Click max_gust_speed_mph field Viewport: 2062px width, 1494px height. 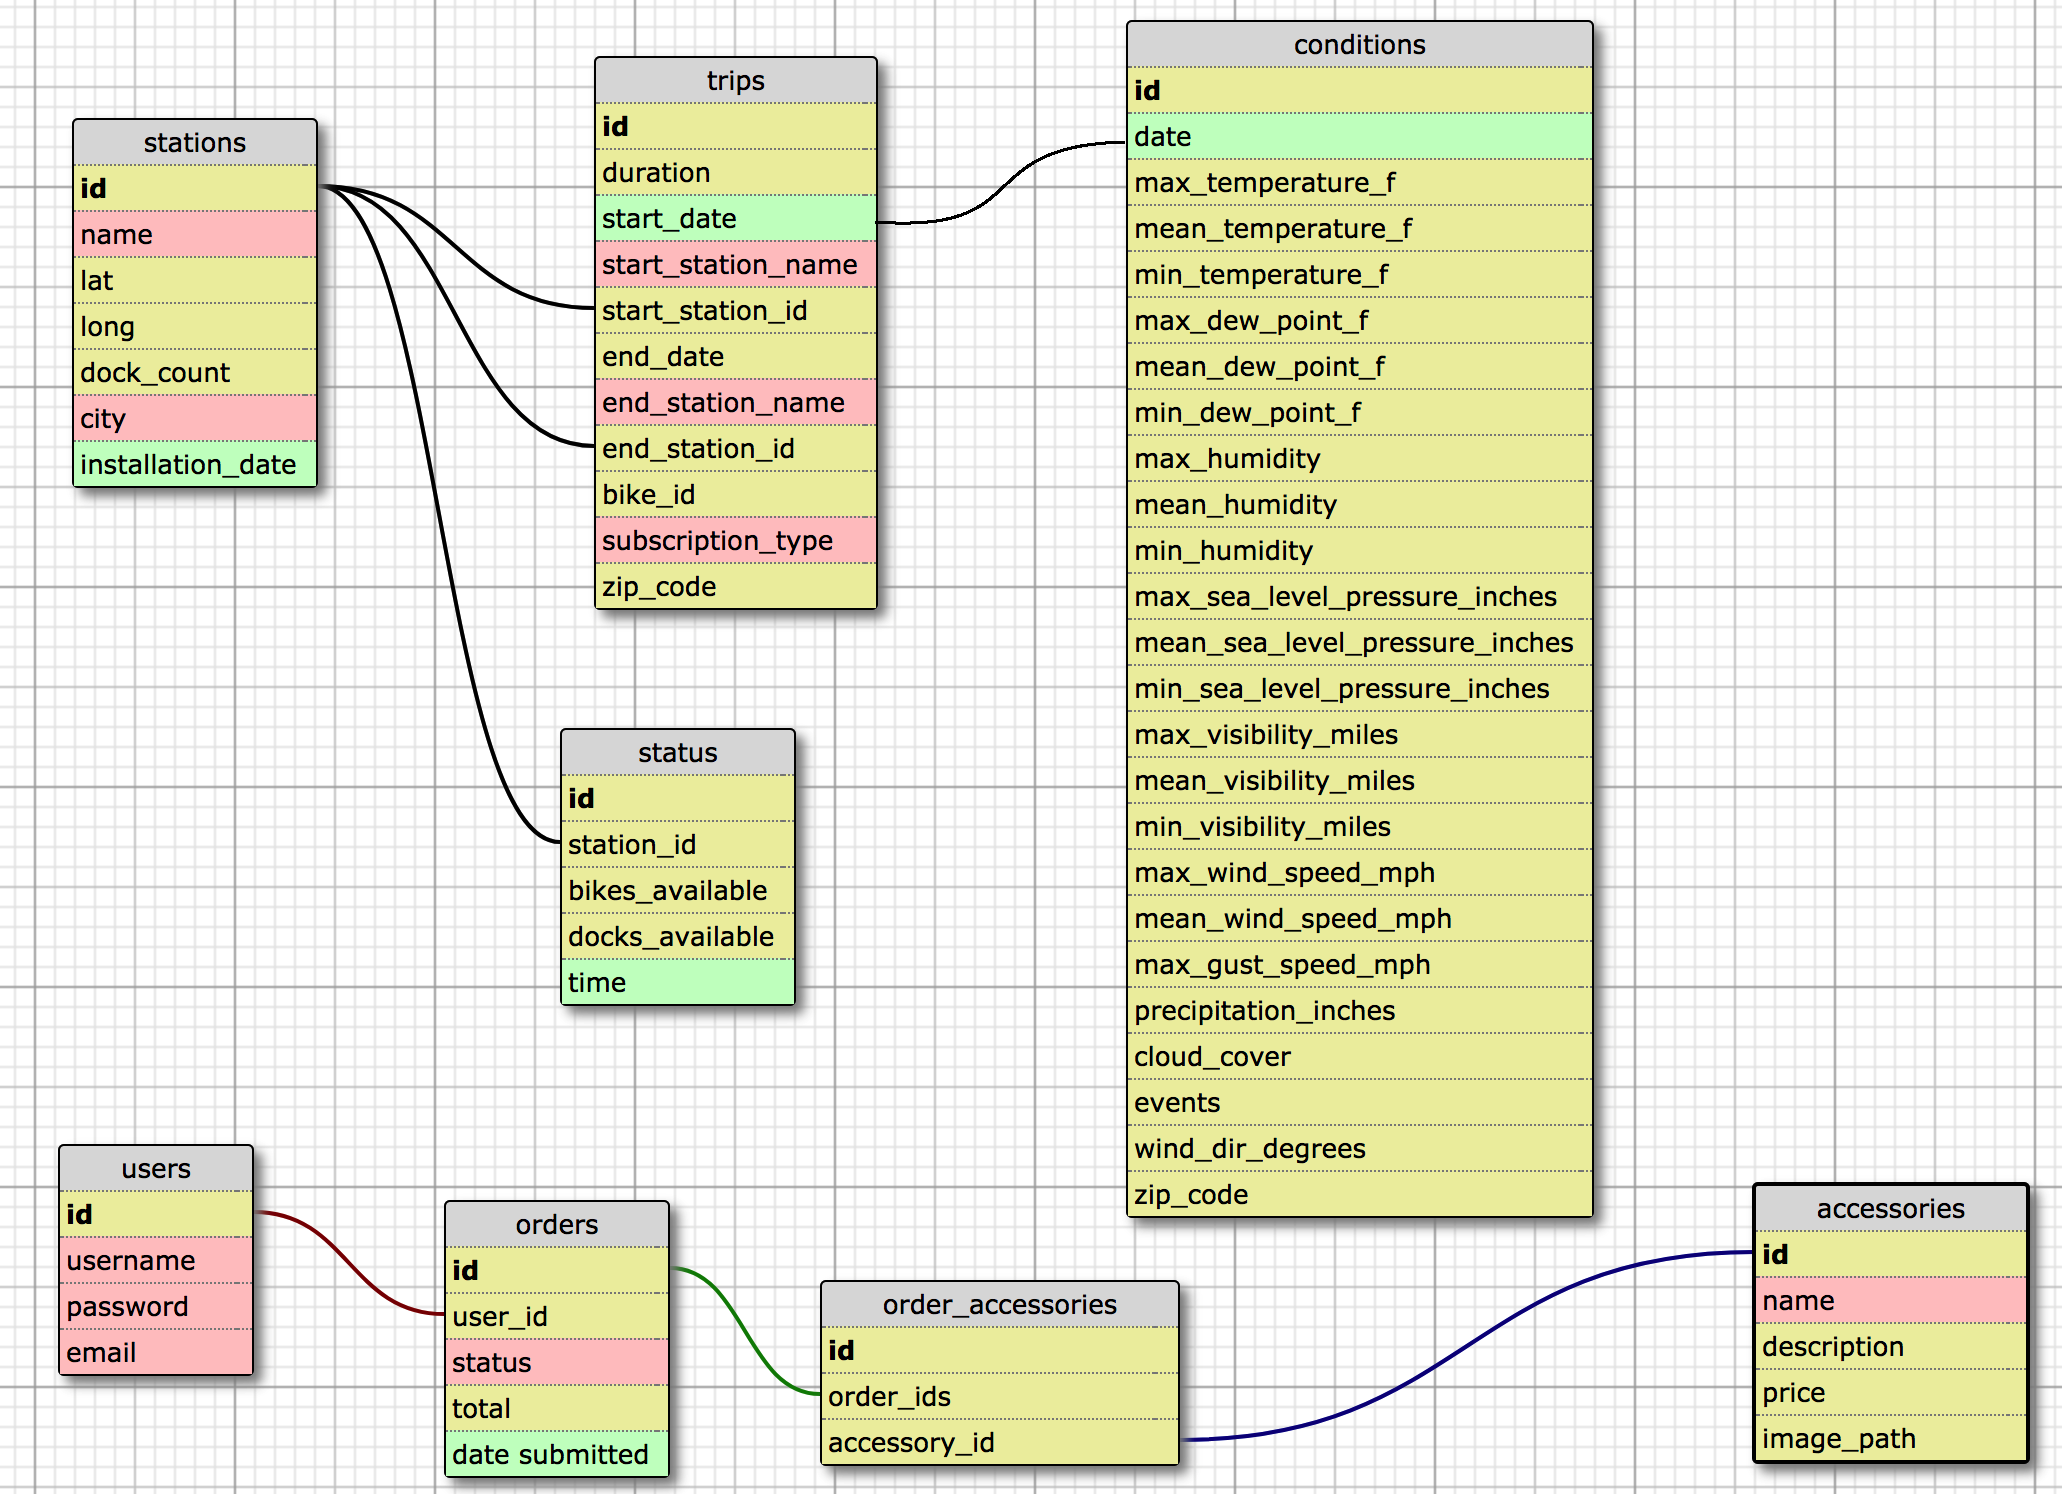click(1360, 964)
